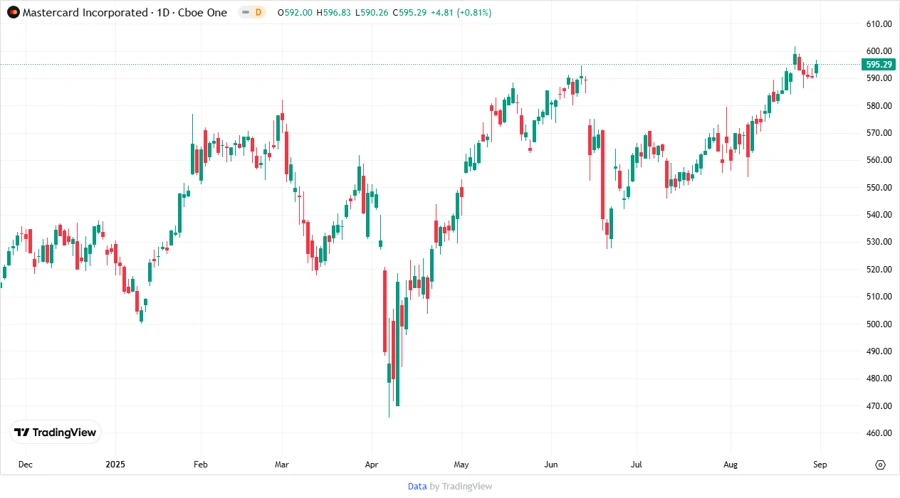Click the low value L590.26
Viewport: 900px width, 498px height.
click(x=371, y=13)
